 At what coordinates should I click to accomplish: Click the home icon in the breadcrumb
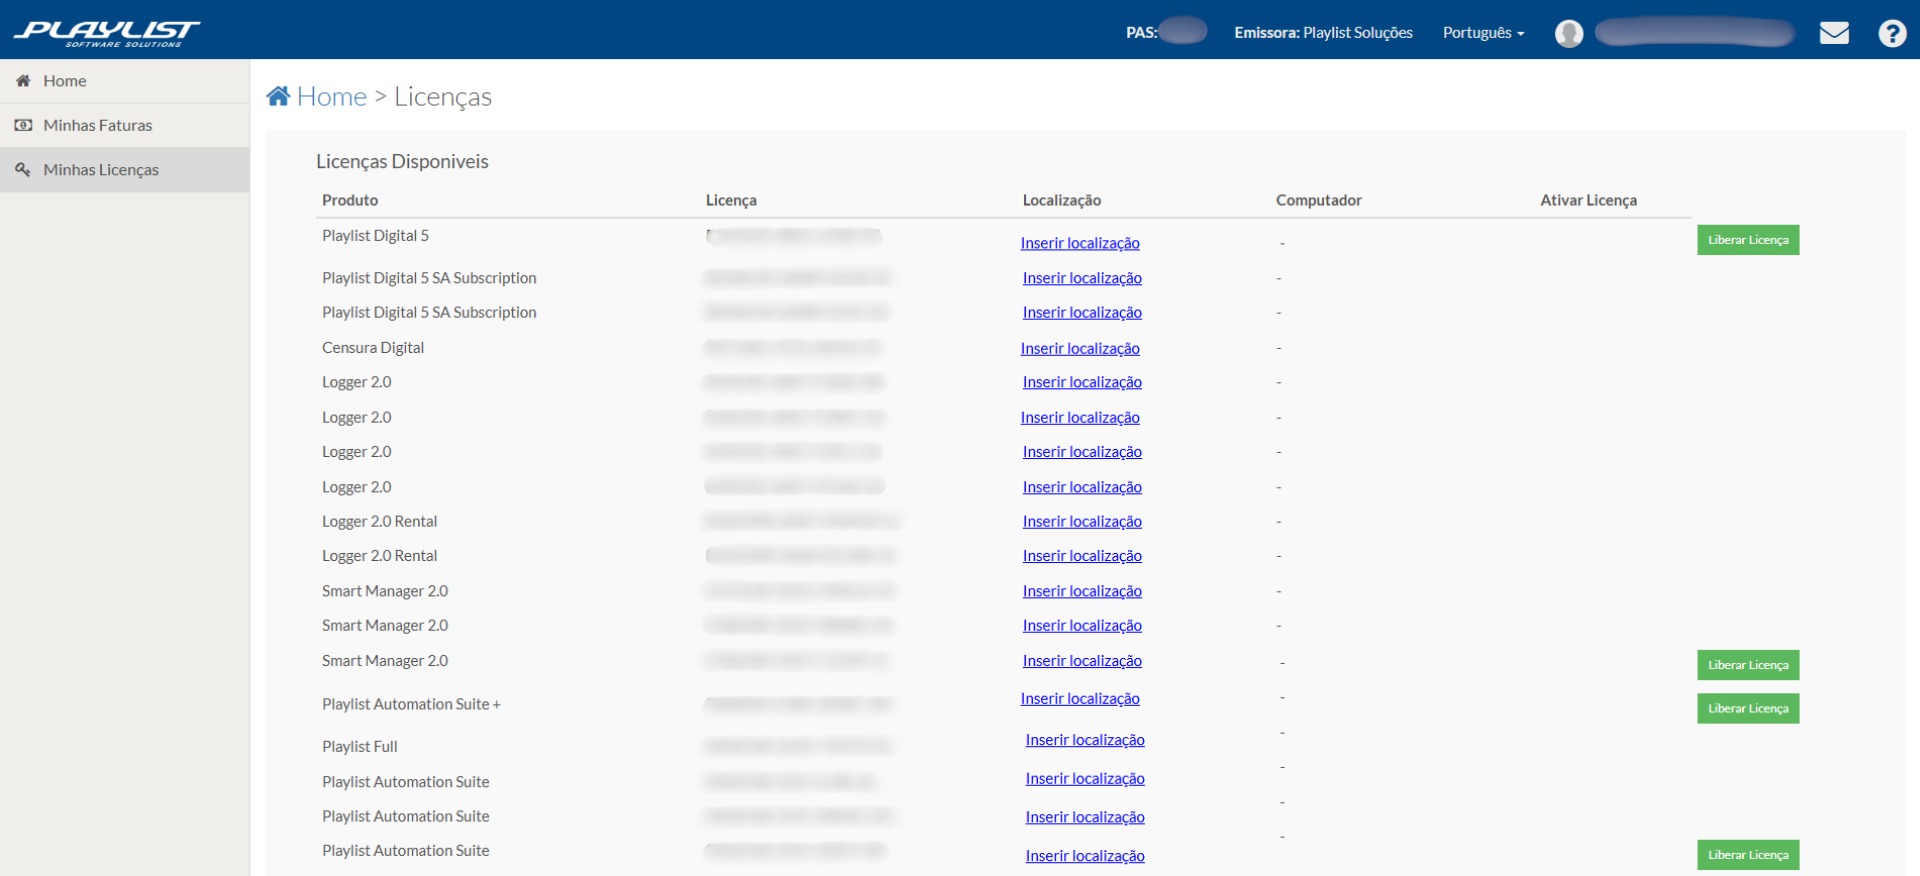(279, 96)
